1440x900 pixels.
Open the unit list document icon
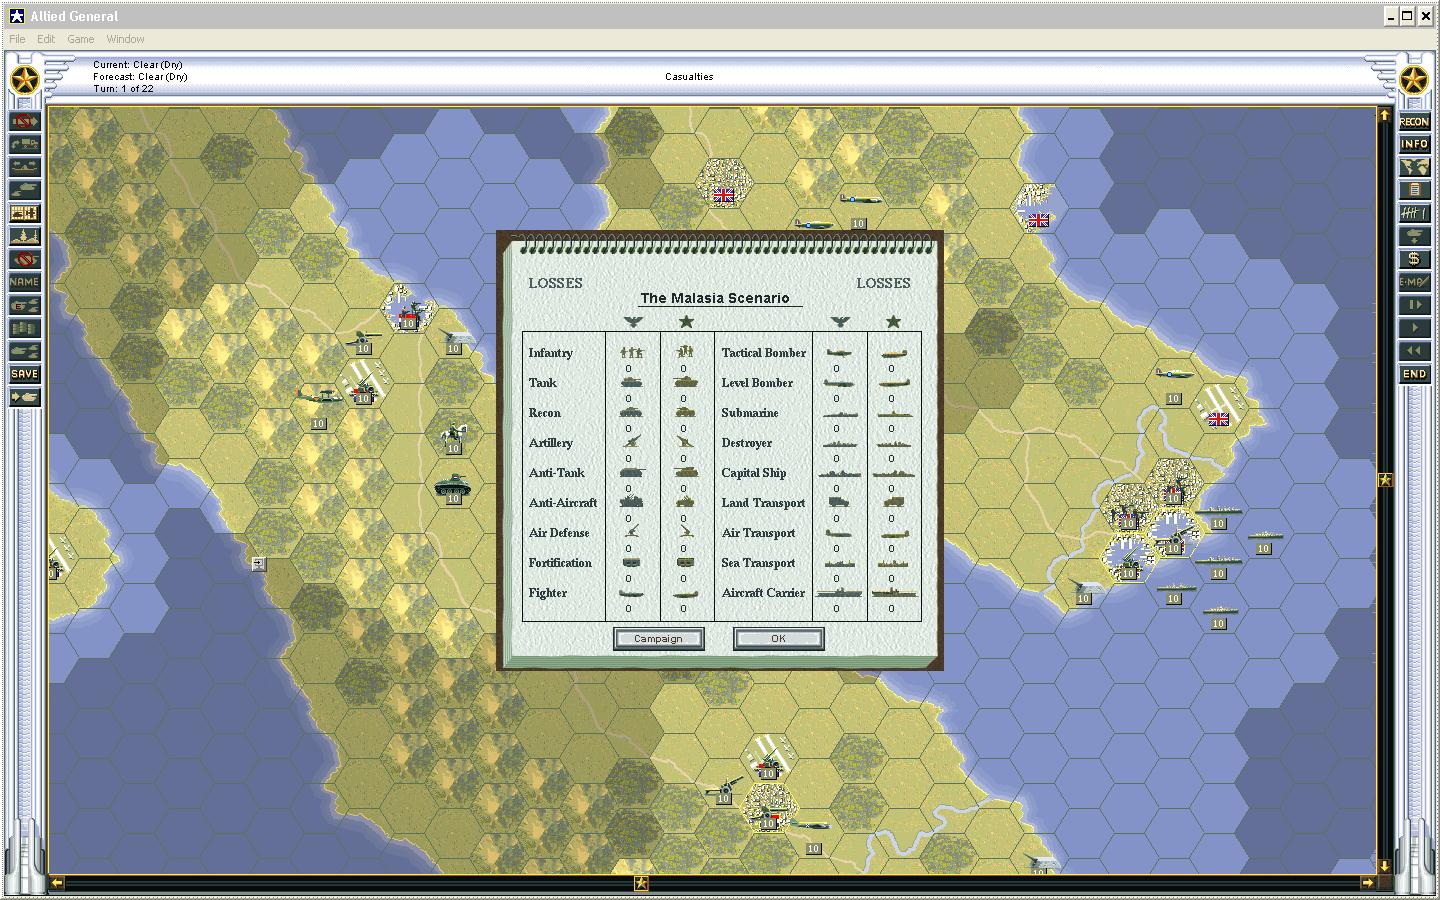(1414, 190)
